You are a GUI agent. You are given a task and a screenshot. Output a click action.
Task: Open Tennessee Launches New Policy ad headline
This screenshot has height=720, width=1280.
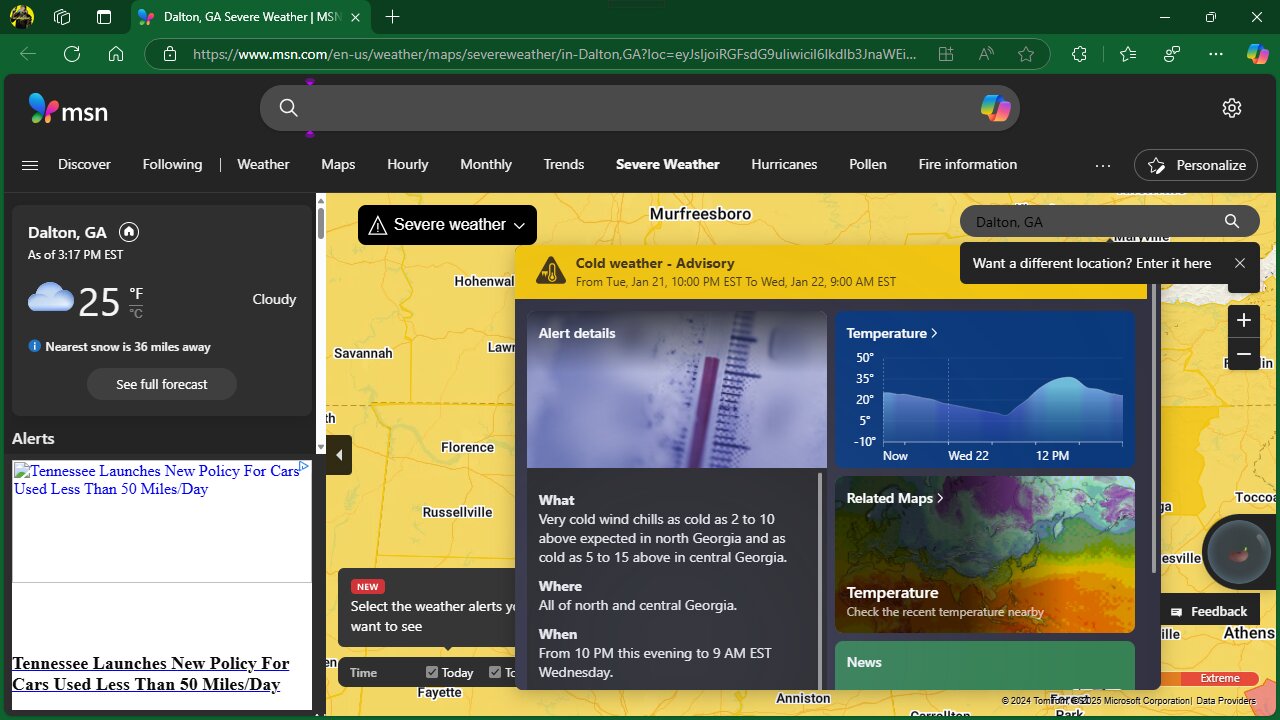point(151,674)
